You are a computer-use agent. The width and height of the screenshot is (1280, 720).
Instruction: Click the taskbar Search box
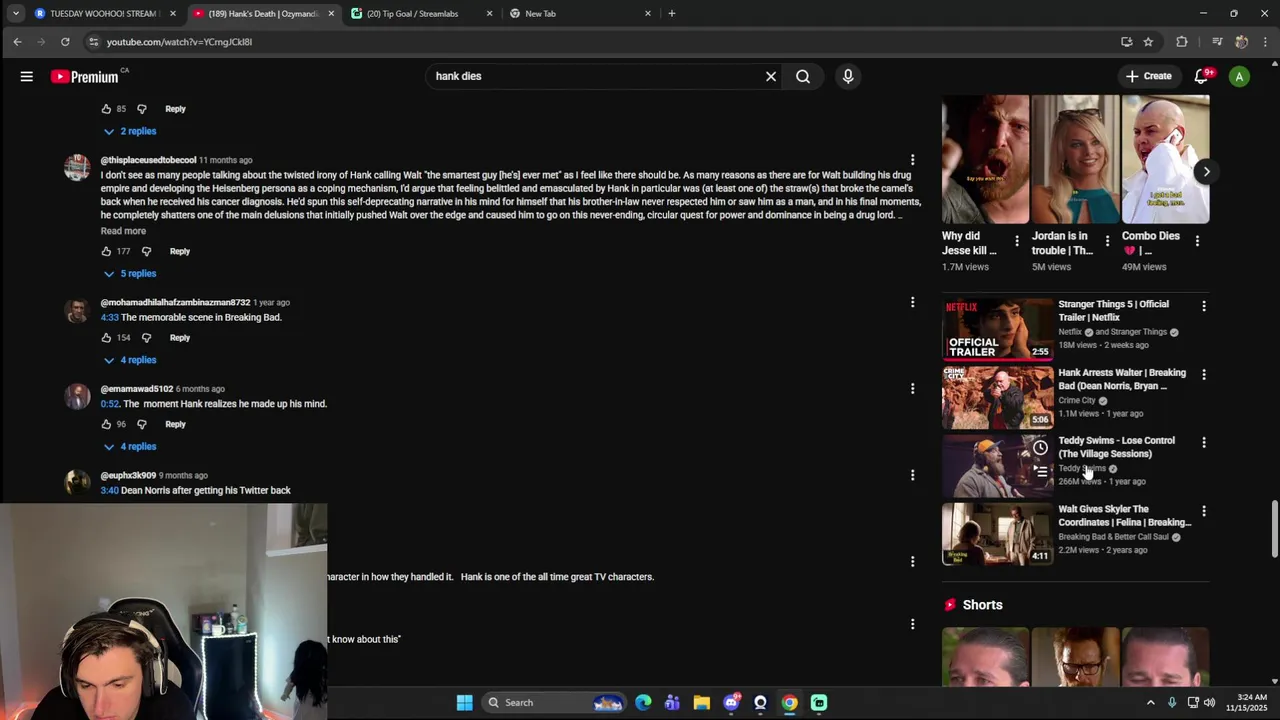click(x=555, y=702)
